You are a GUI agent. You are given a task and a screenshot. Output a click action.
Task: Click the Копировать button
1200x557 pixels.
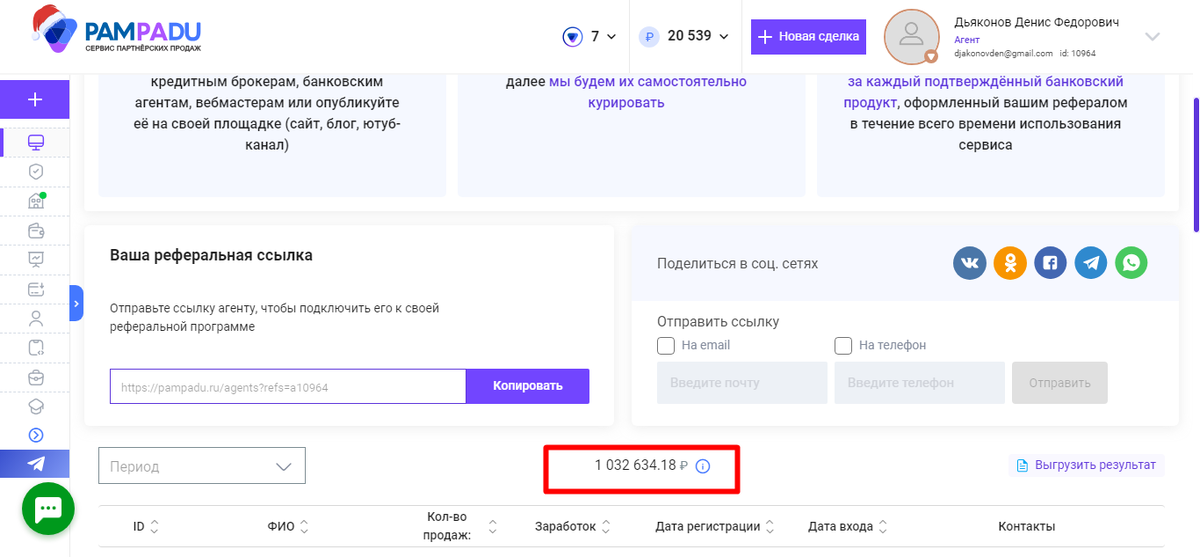click(527, 386)
